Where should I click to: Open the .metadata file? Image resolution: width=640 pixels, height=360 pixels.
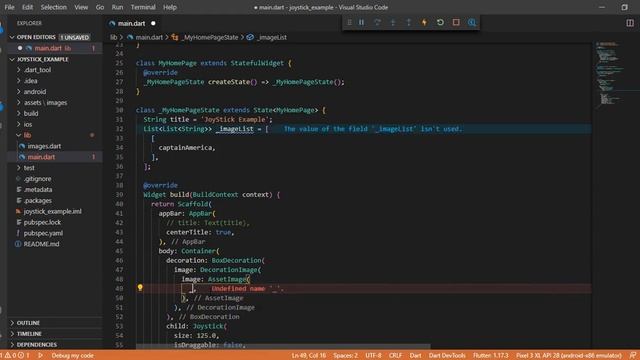point(38,190)
